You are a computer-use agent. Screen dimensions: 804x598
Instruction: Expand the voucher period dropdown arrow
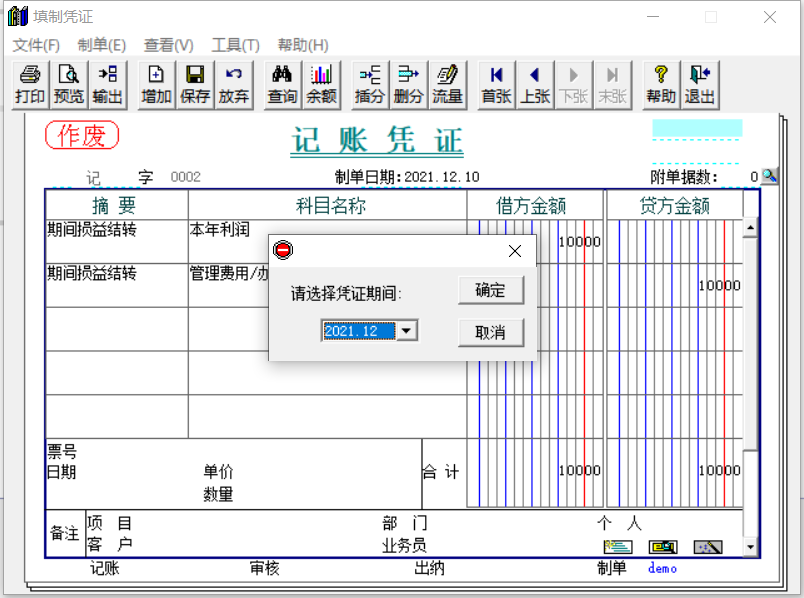[x=407, y=331]
